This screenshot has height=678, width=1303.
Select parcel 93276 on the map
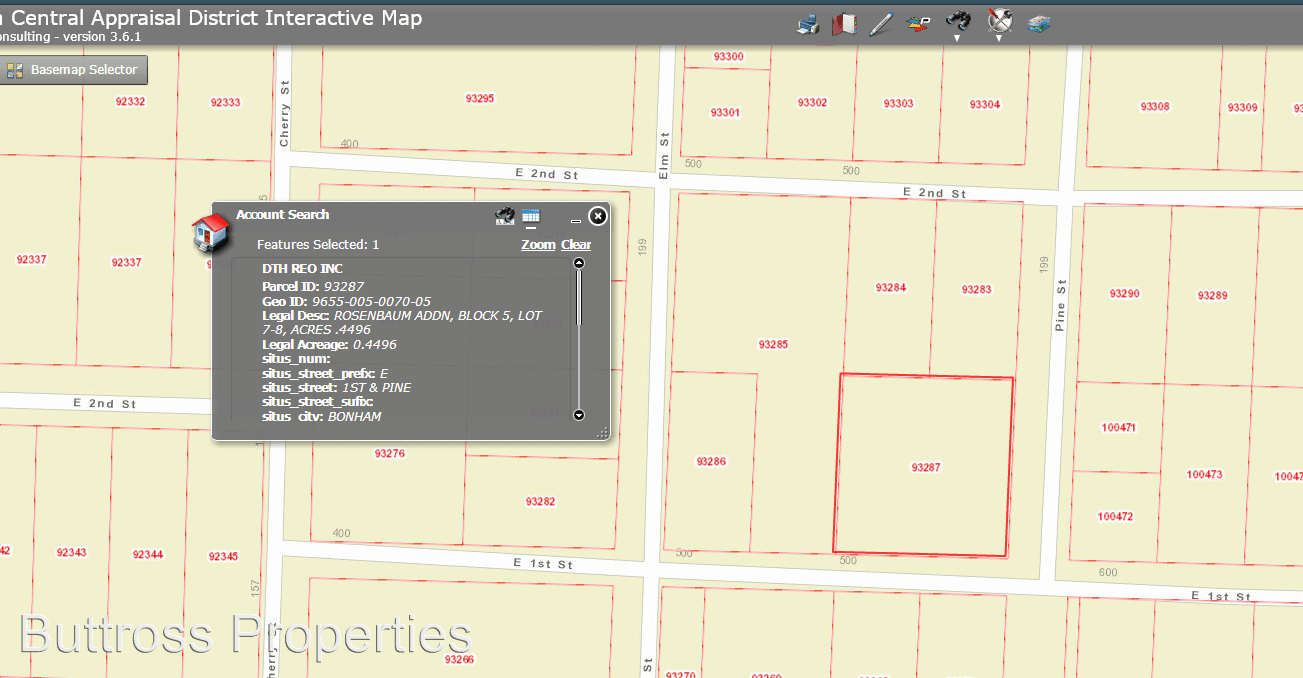[x=390, y=453]
